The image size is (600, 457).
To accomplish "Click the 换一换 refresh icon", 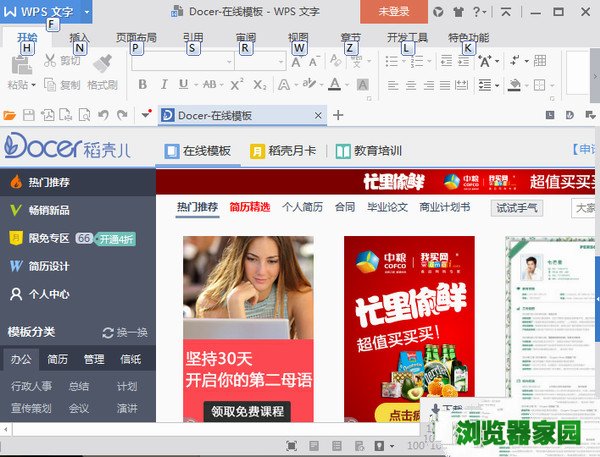I will coord(108,333).
